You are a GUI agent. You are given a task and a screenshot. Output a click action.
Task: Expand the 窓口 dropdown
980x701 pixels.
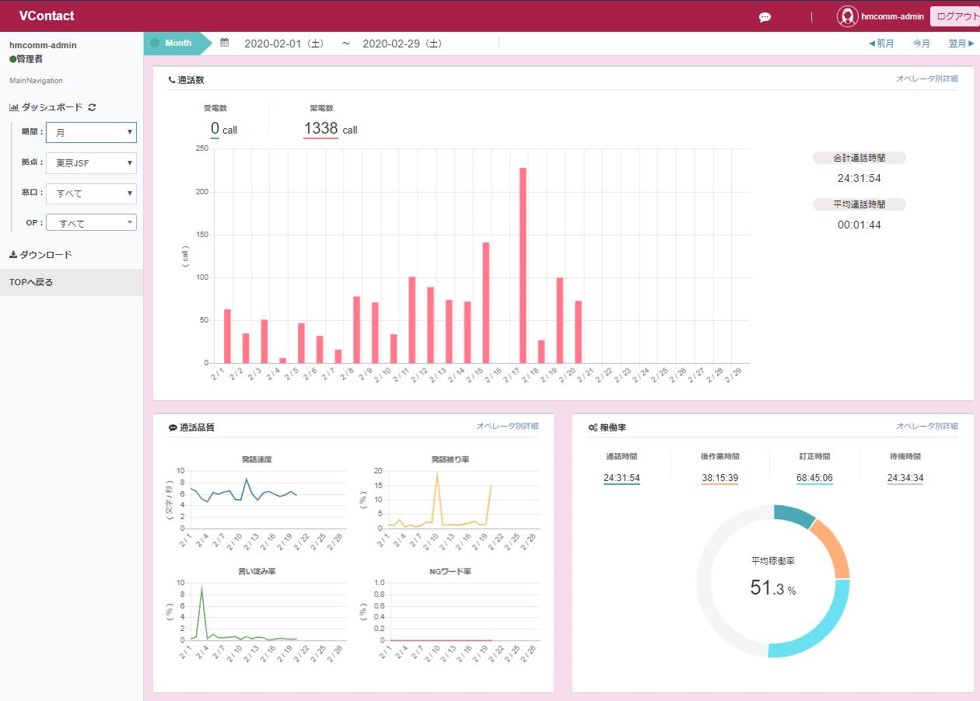[x=91, y=193]
